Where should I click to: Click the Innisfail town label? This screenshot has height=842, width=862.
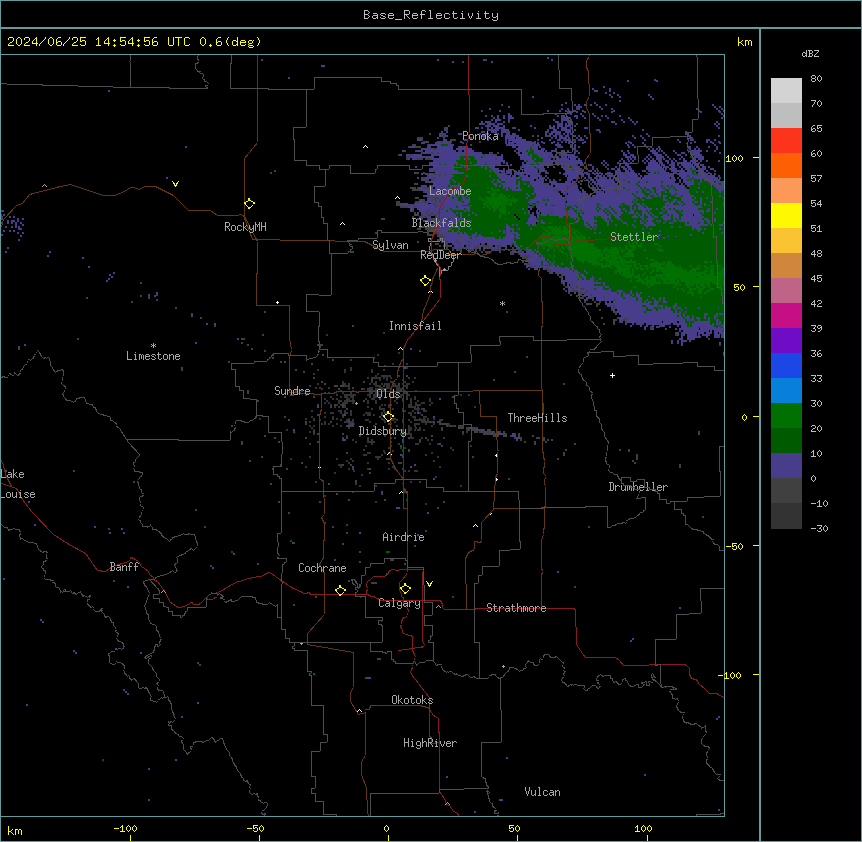click(x=415, y=326)
